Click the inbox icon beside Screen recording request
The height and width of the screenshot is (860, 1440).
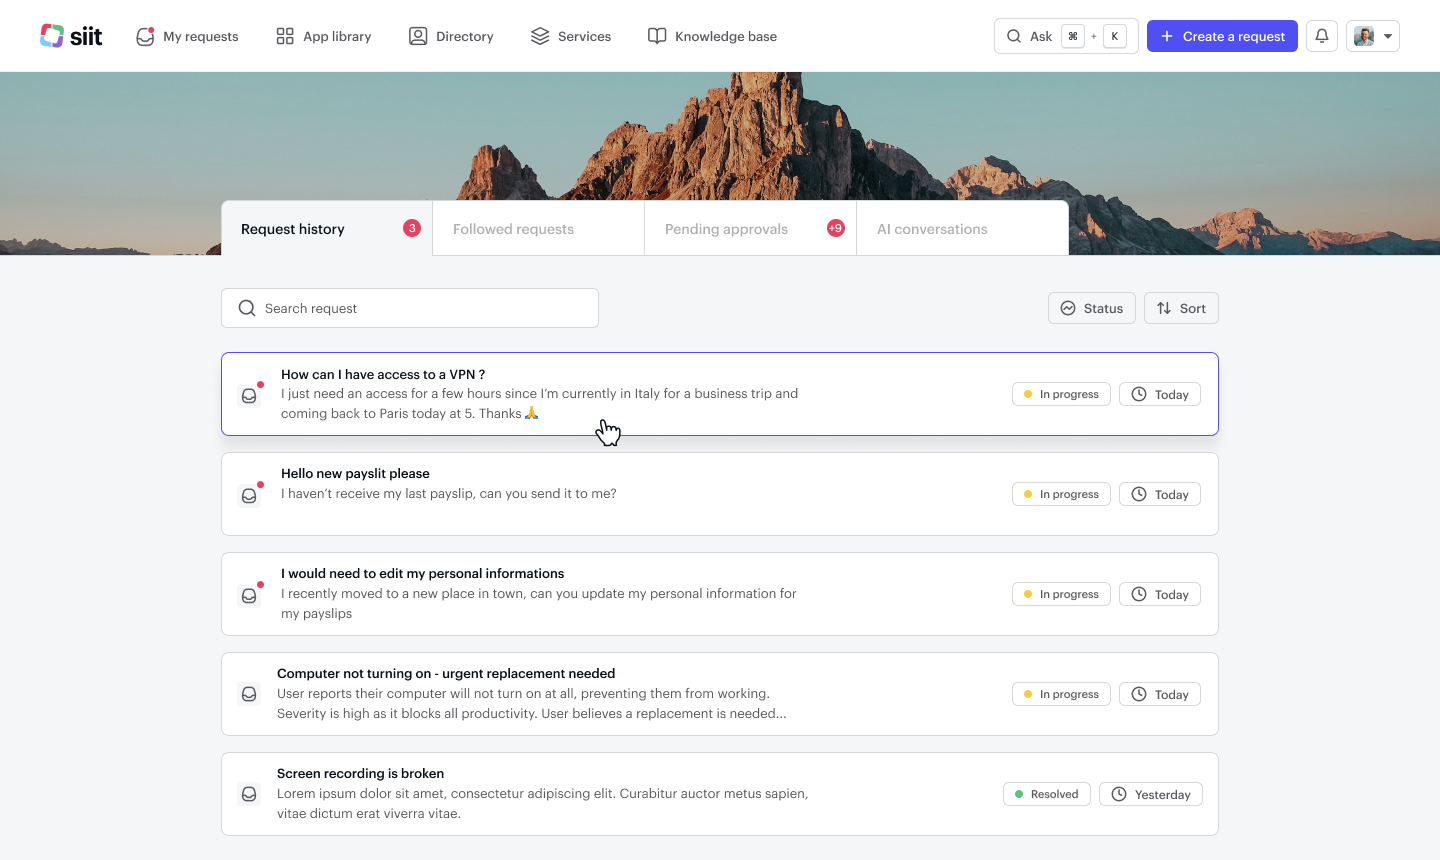[249, 794]
